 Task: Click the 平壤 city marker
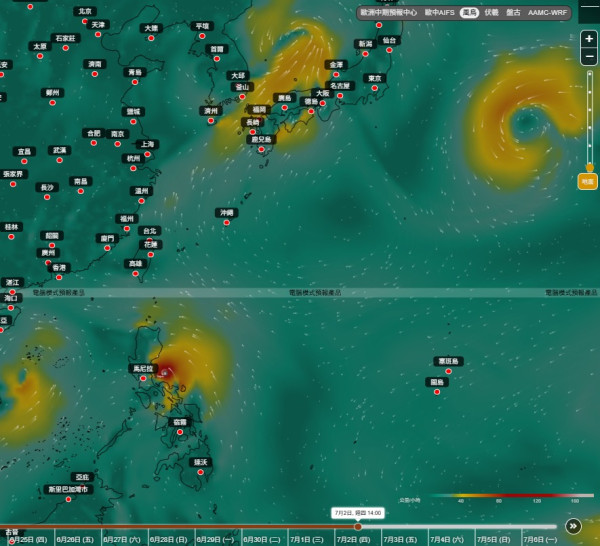(x=202, y=36)
